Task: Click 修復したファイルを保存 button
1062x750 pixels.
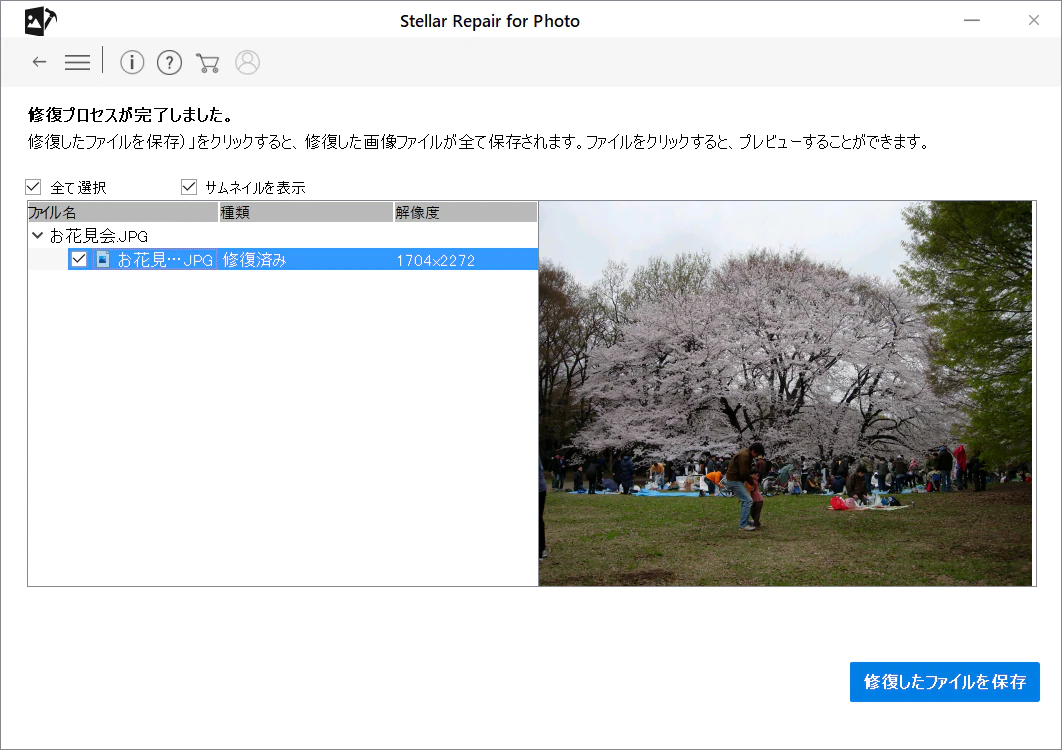Action: 944,682
